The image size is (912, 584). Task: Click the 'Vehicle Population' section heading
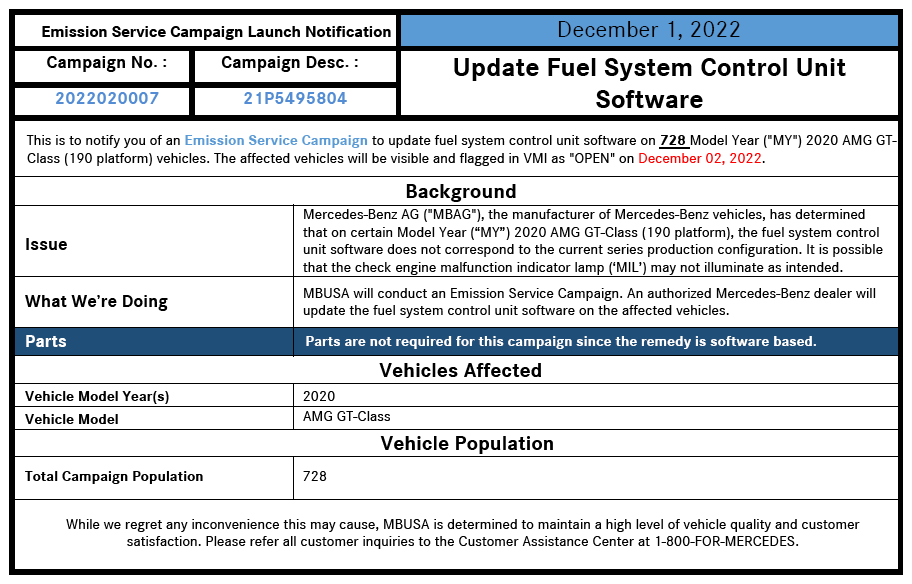467,444
